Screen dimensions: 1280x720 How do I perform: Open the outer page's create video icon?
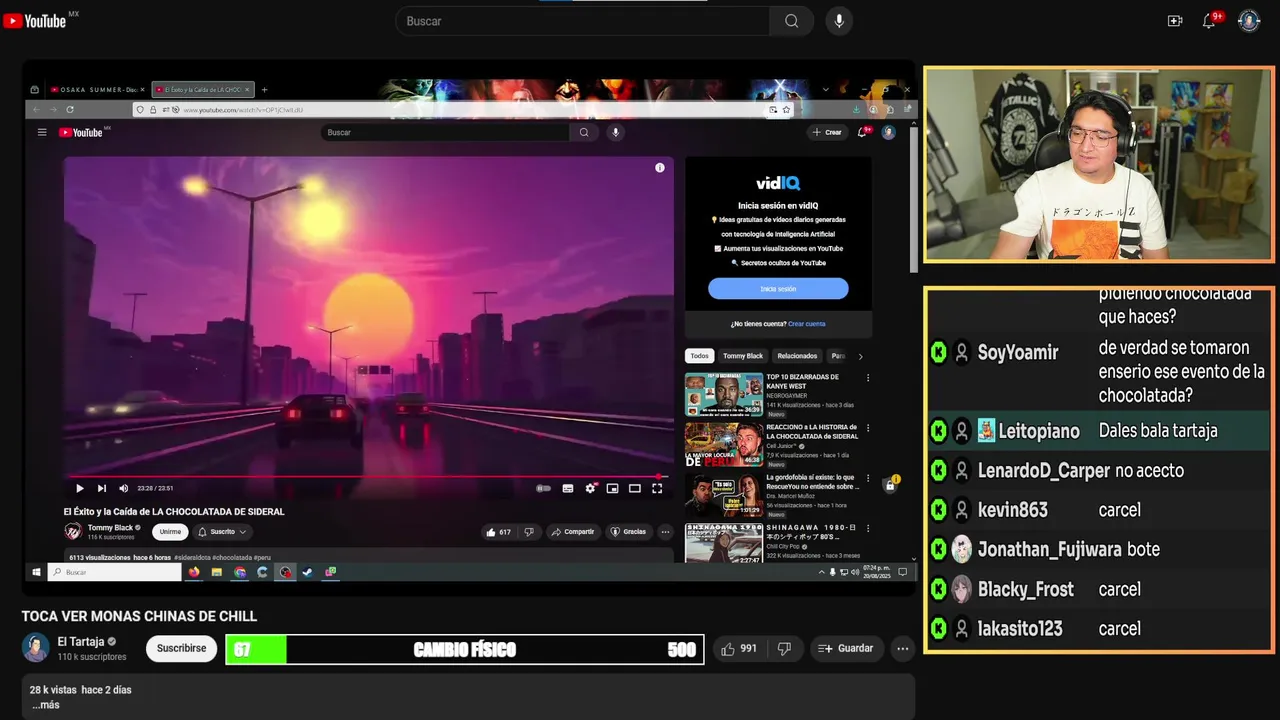coord(1175,21)
